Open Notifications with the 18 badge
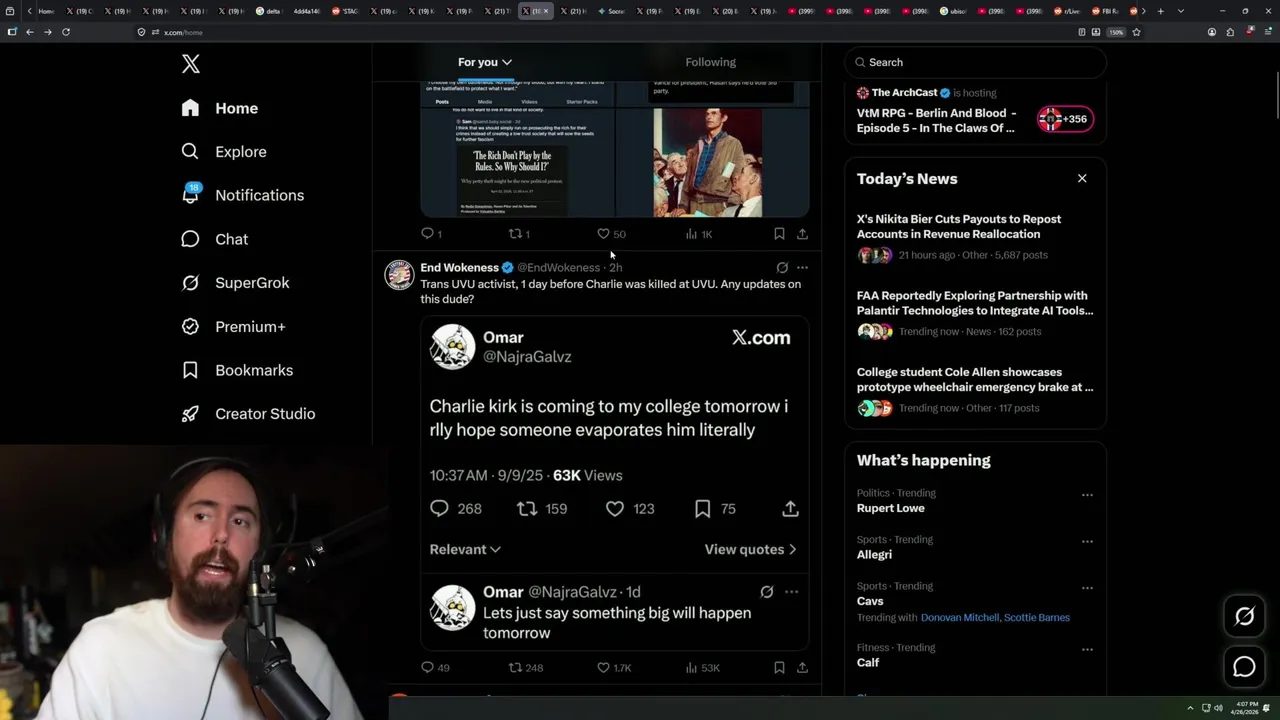1280x720 pixels. click(242, 195)
